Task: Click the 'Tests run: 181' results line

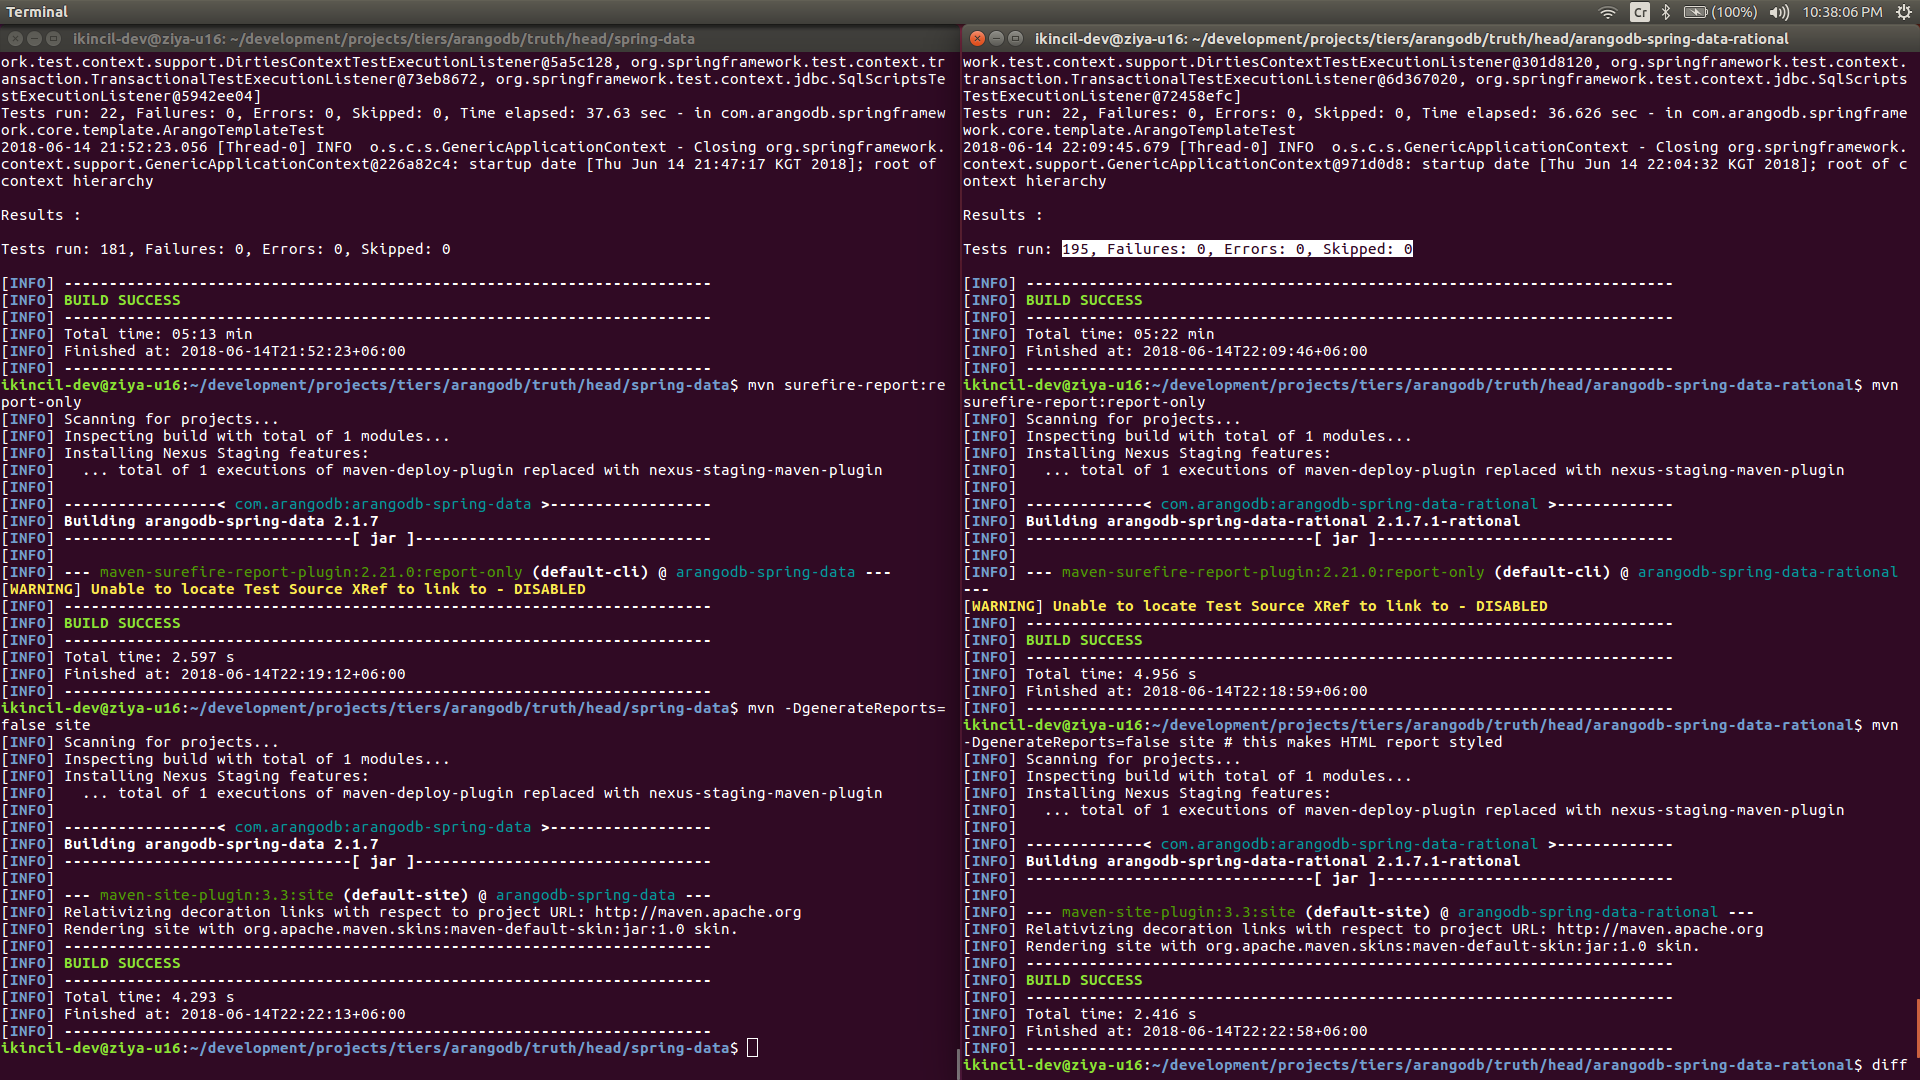Action: [x=226, y=249]
